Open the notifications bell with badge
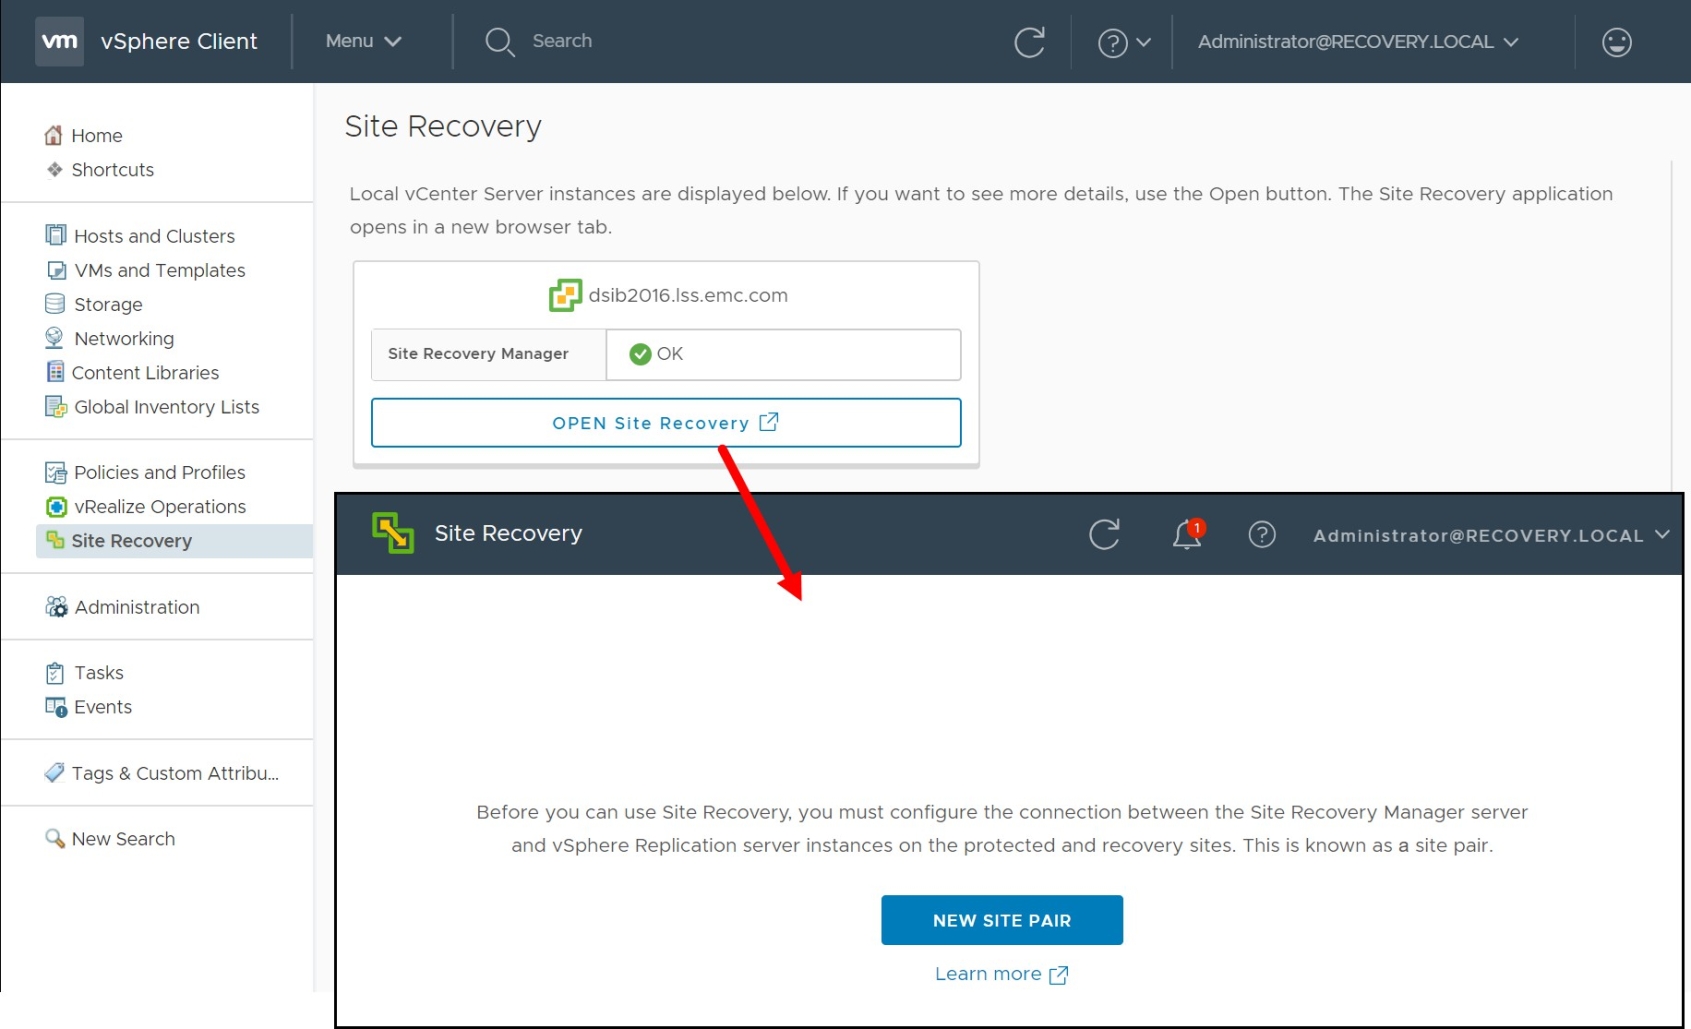The image size is (1691, 1029). pos(1188,534)
